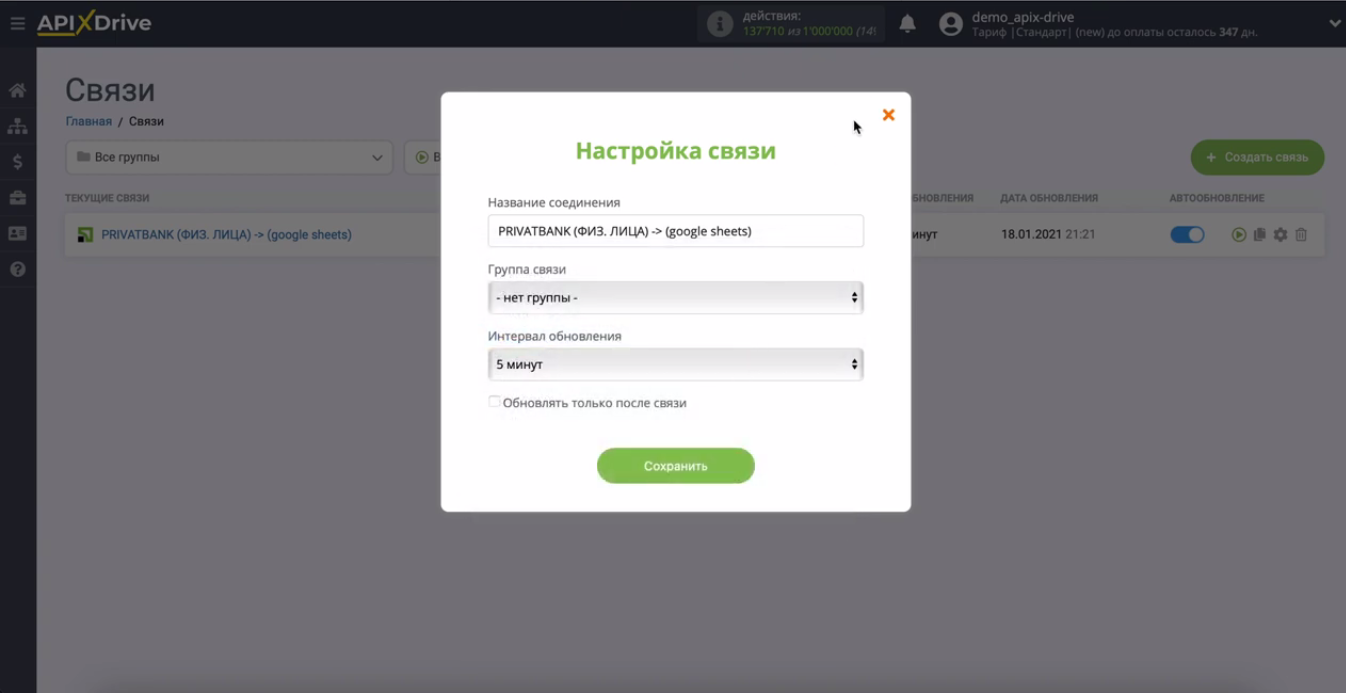
Task: Click the ApiX-Drive logo
Action: pyautogui.click(x=94, y=23)
